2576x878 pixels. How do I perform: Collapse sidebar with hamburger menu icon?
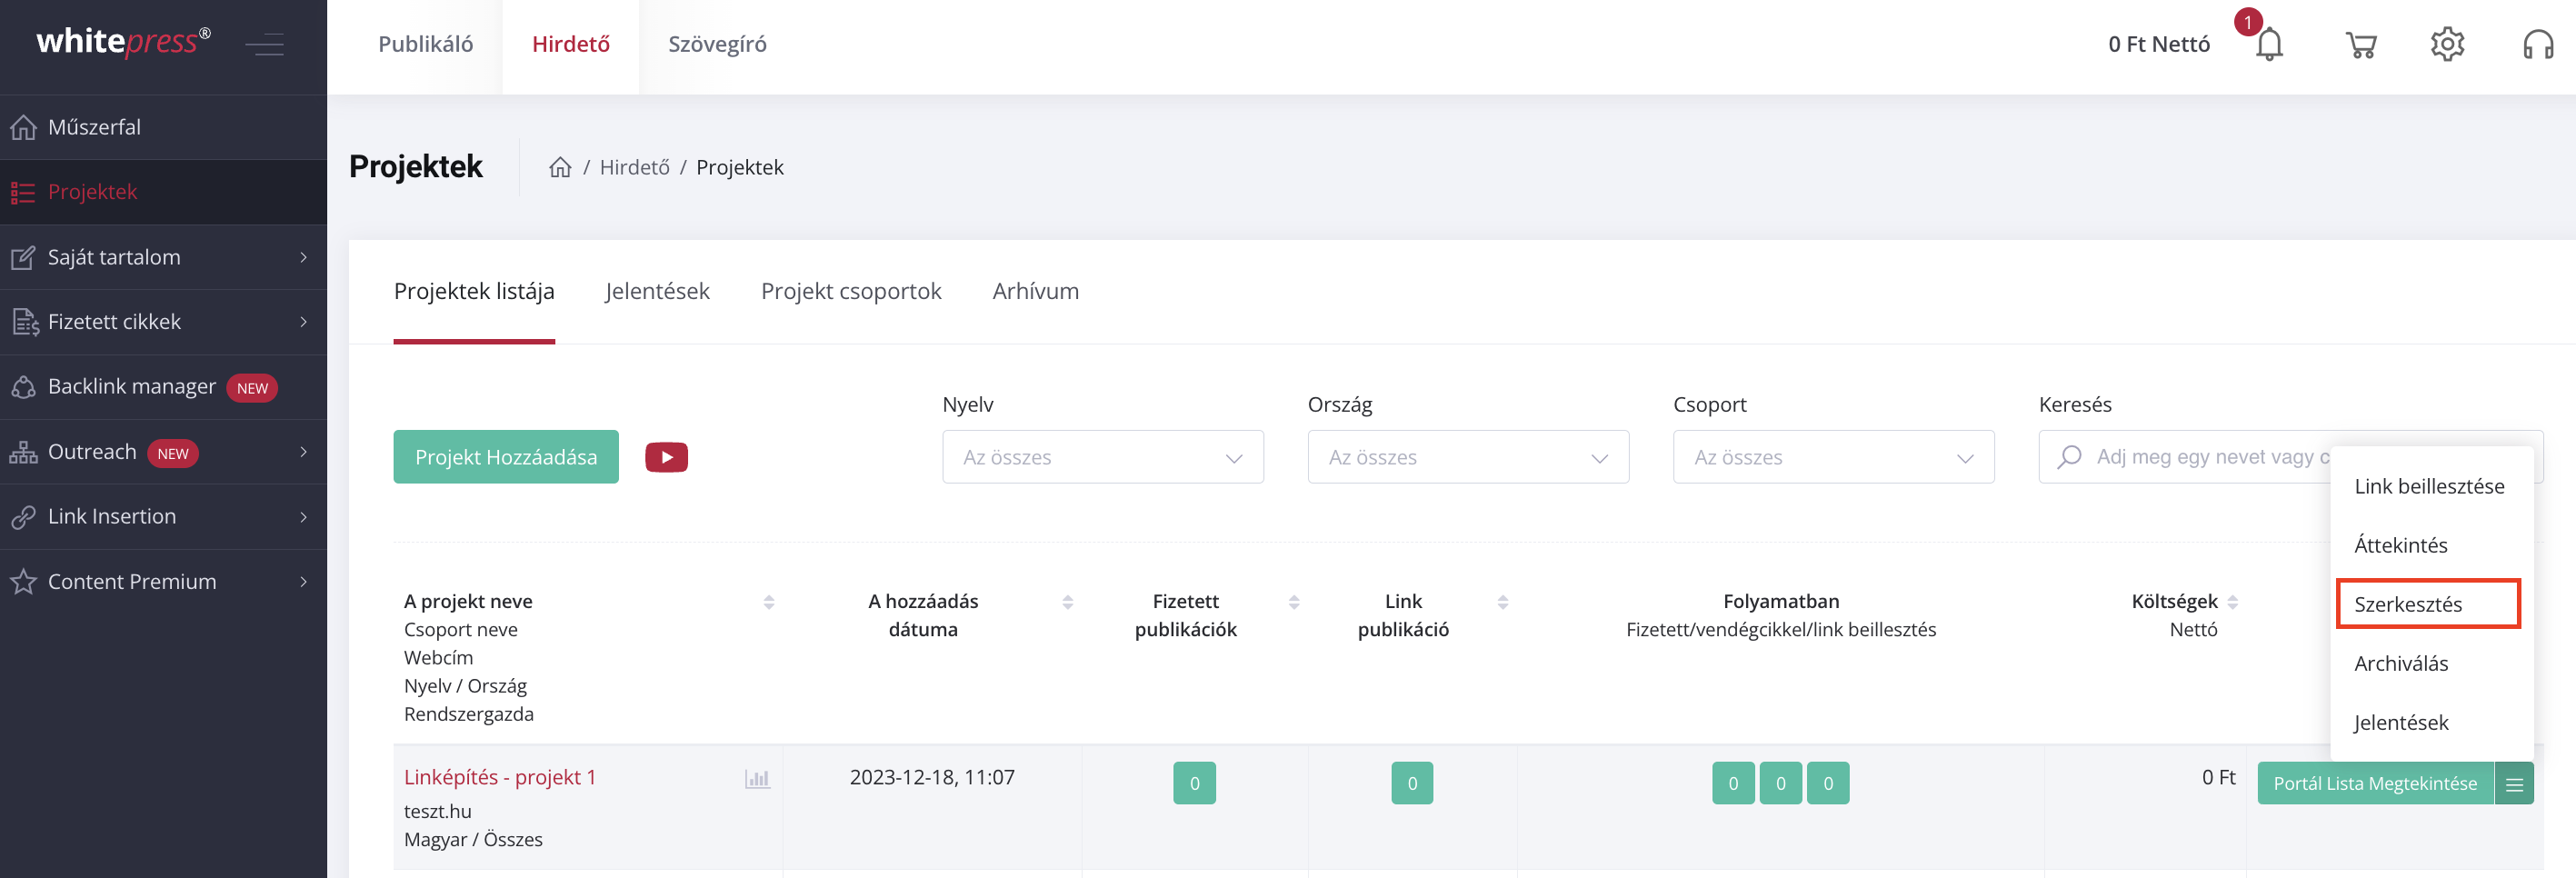point(265,44)
